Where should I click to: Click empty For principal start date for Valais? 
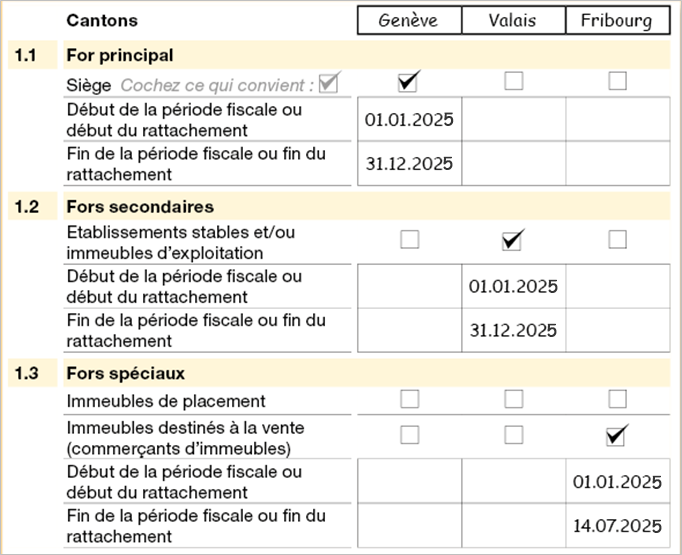[513, 120]
